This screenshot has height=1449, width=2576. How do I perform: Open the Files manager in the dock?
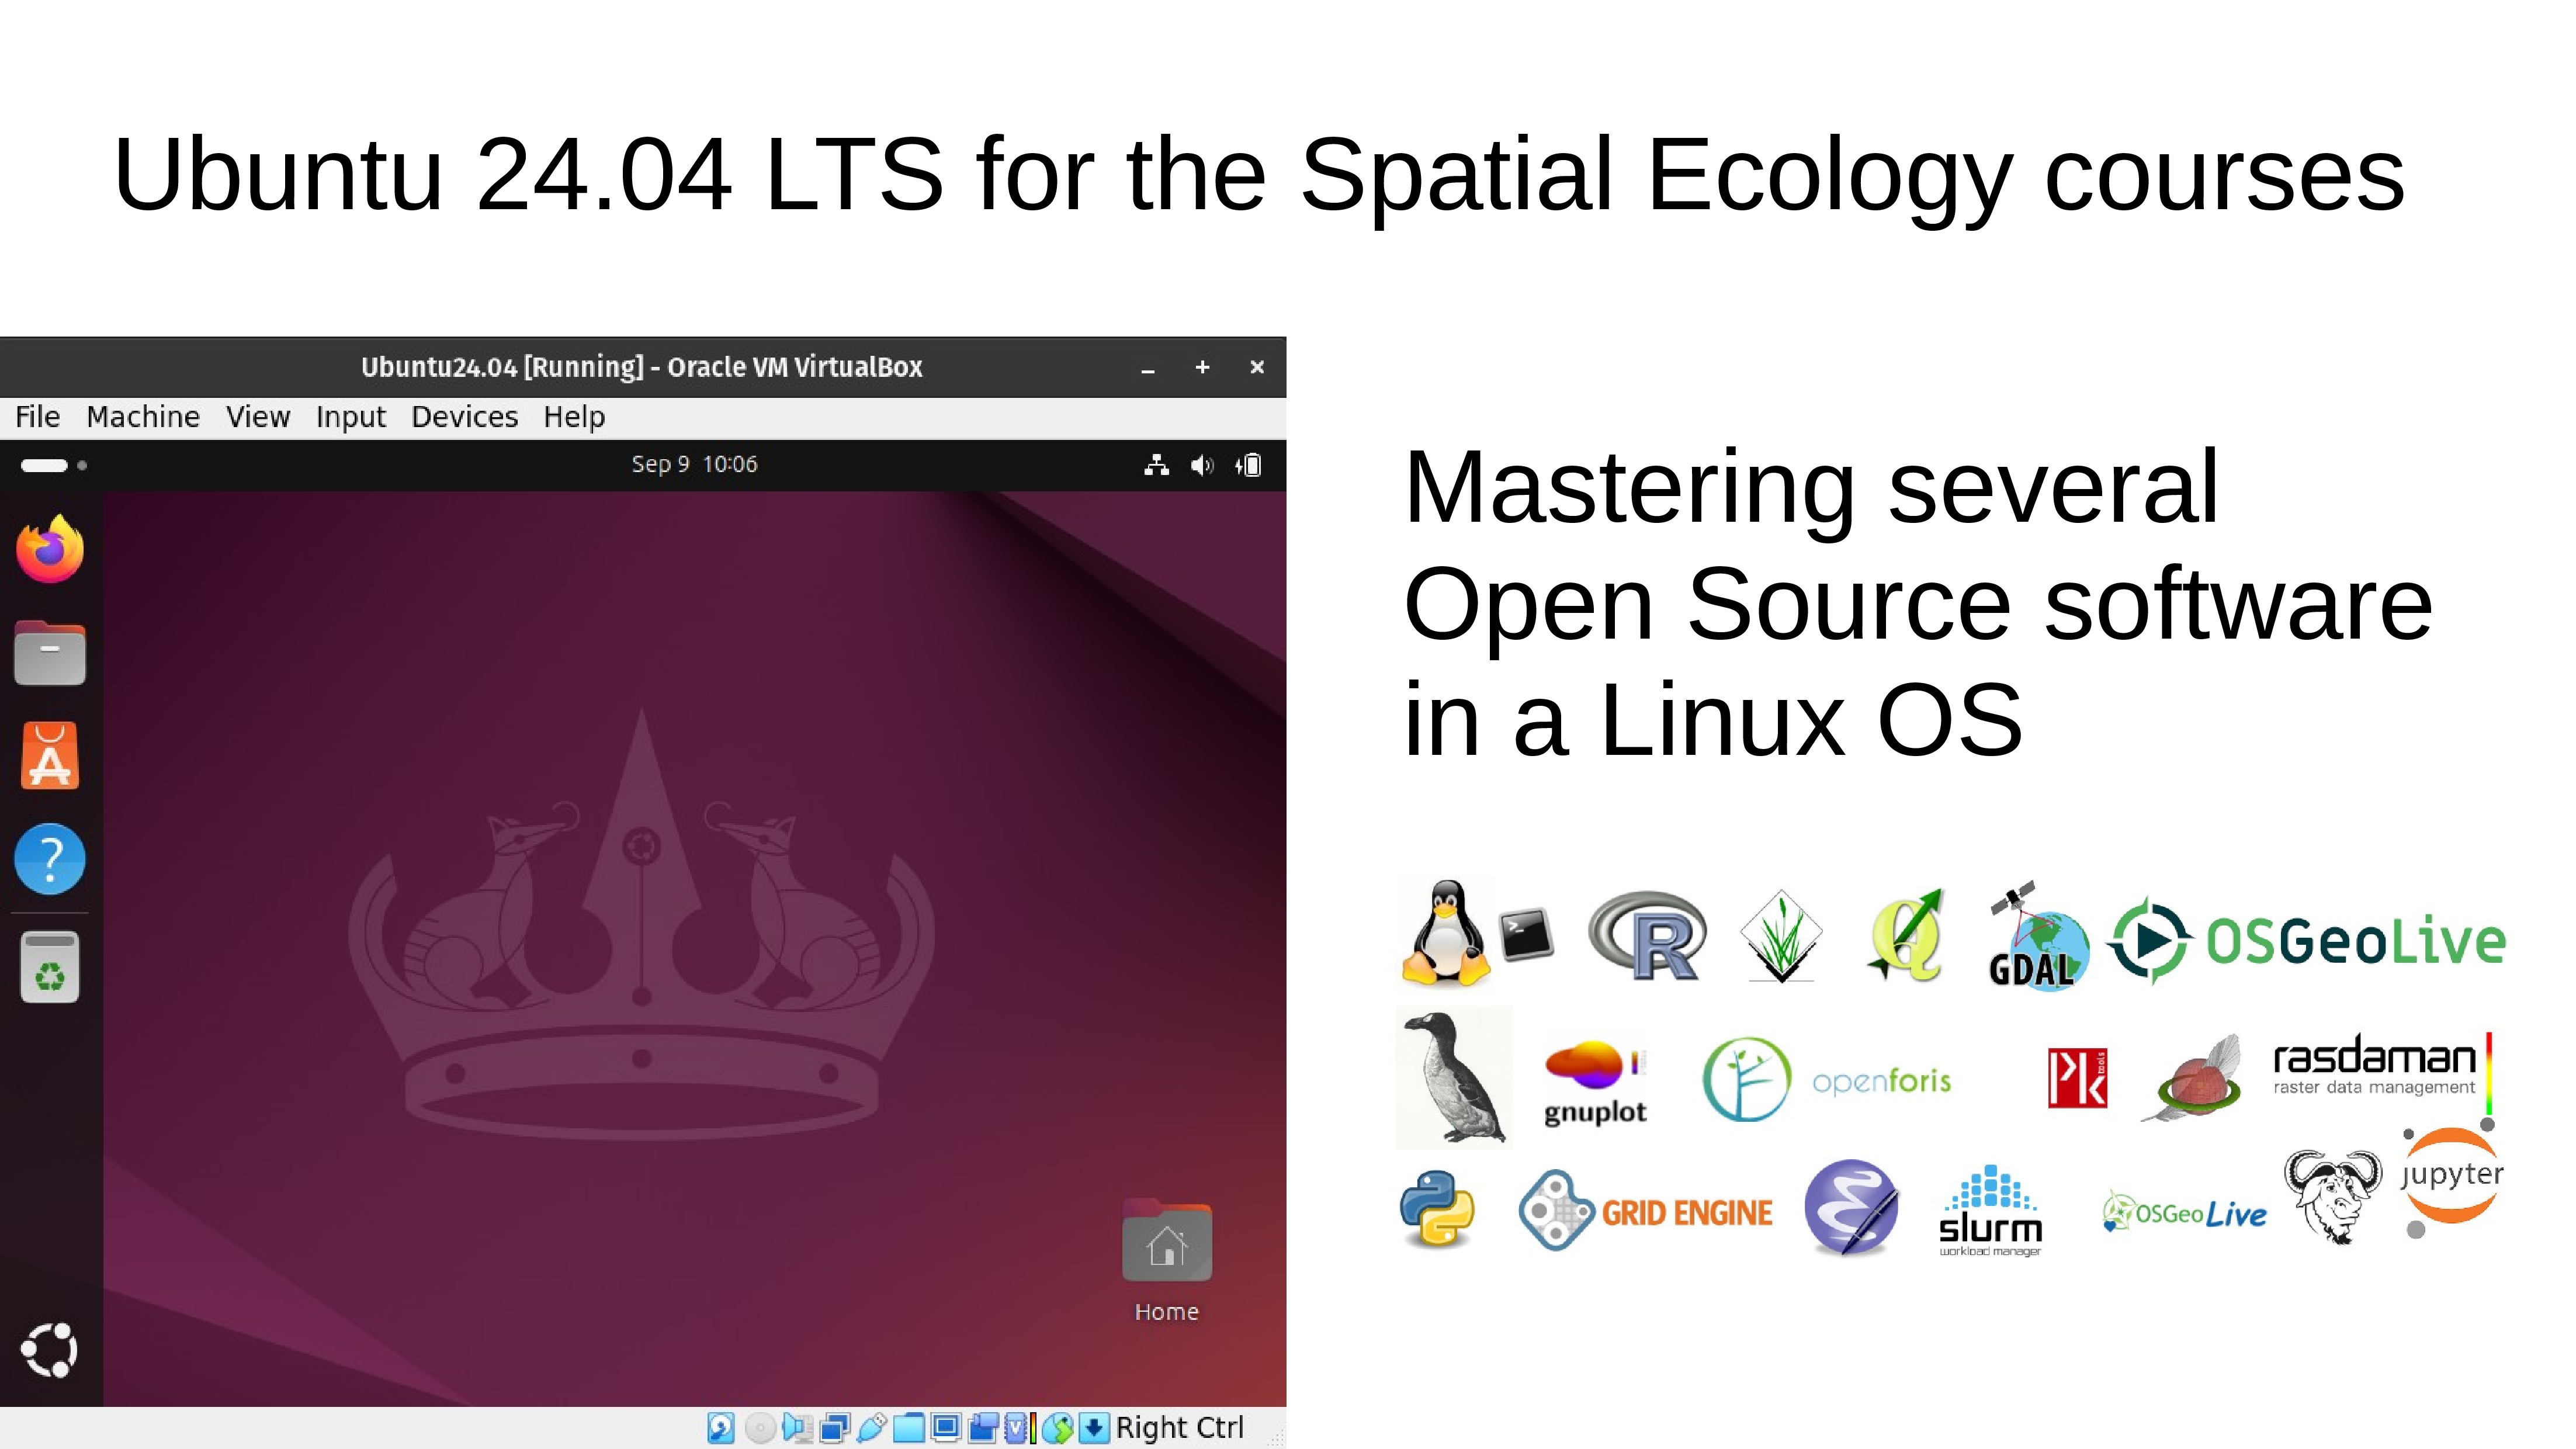pos(50,653)
